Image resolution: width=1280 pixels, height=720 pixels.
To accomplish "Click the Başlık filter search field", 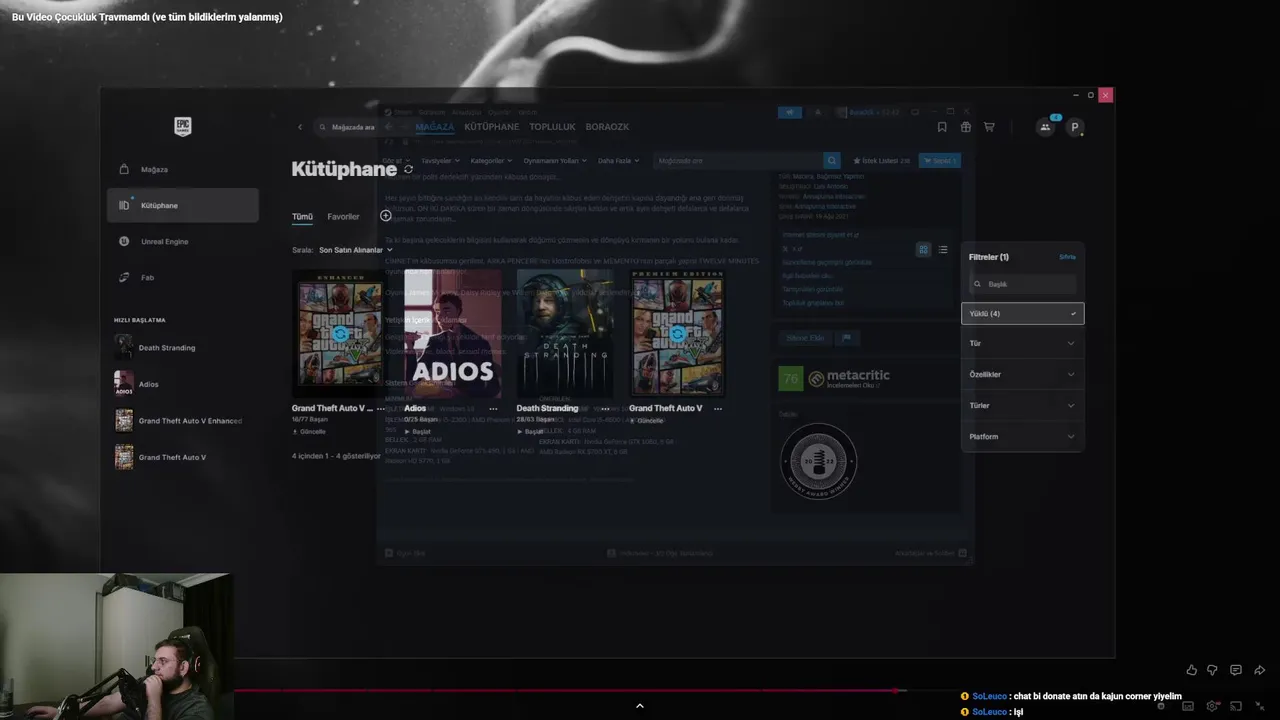I will pyautogui.click(x=1022, y=284).
